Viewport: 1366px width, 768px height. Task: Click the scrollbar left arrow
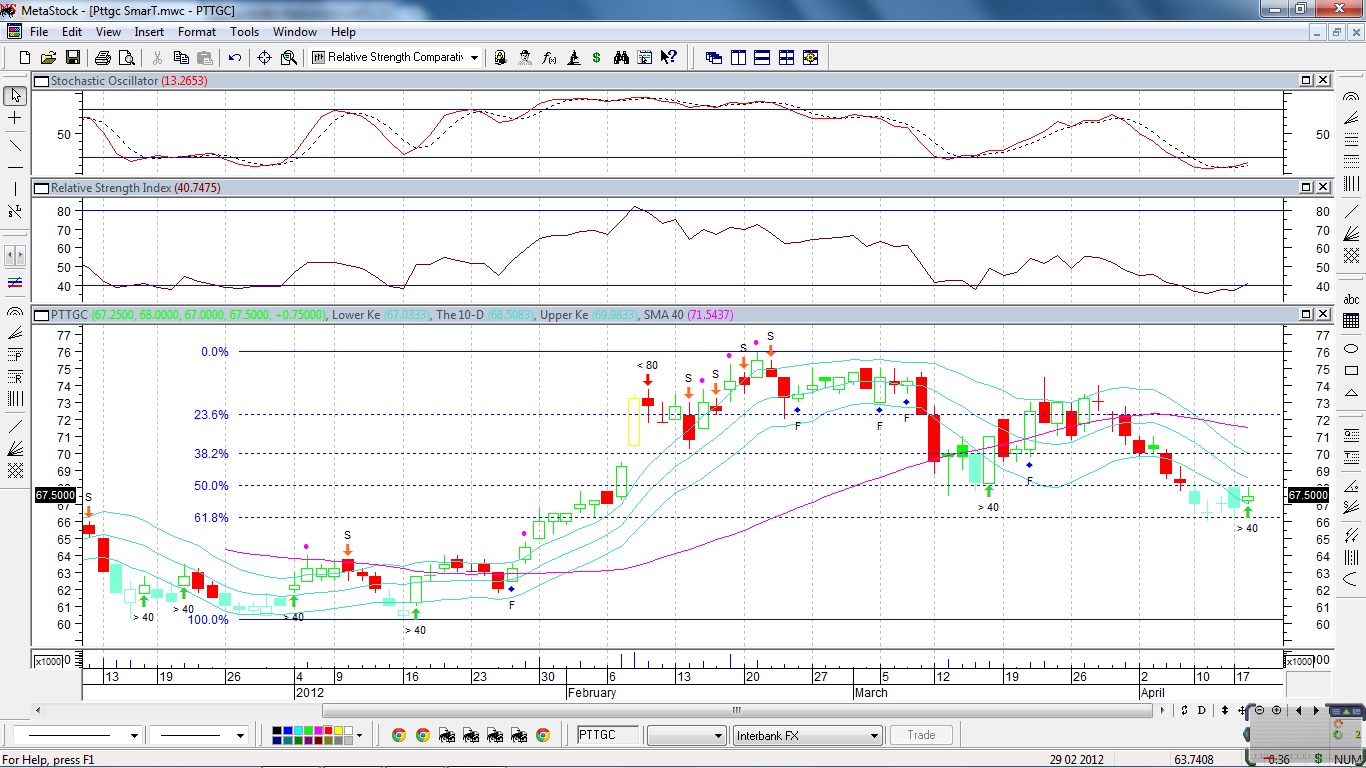coord(40,711)
